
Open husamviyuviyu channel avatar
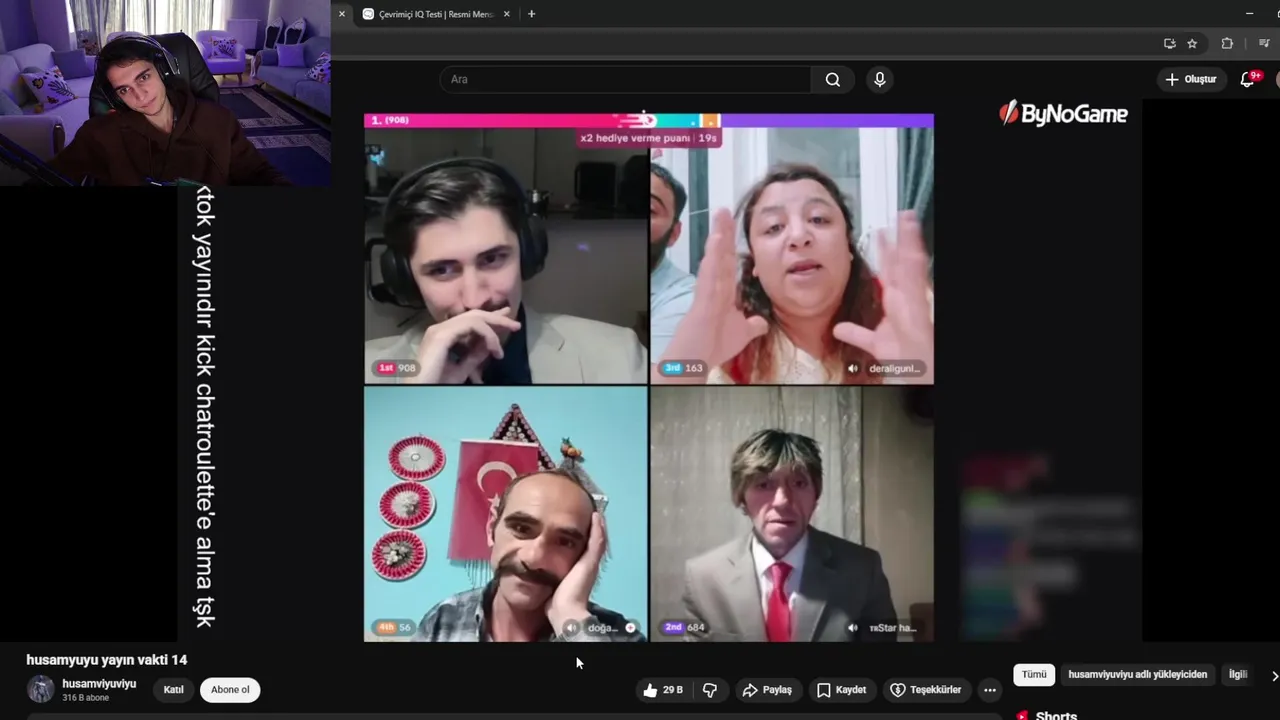pos(40,689)
